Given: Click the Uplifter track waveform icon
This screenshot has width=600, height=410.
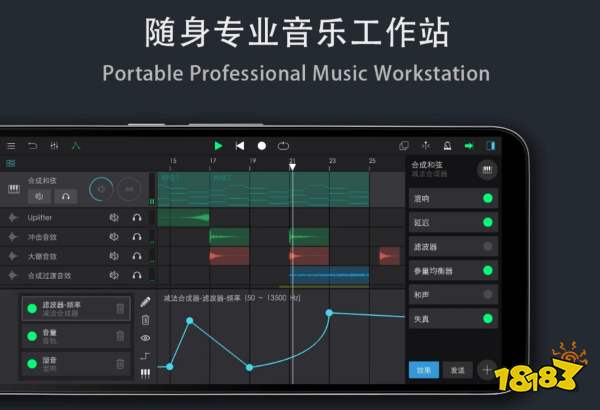Looking at the screenshot, I should 13,217.
